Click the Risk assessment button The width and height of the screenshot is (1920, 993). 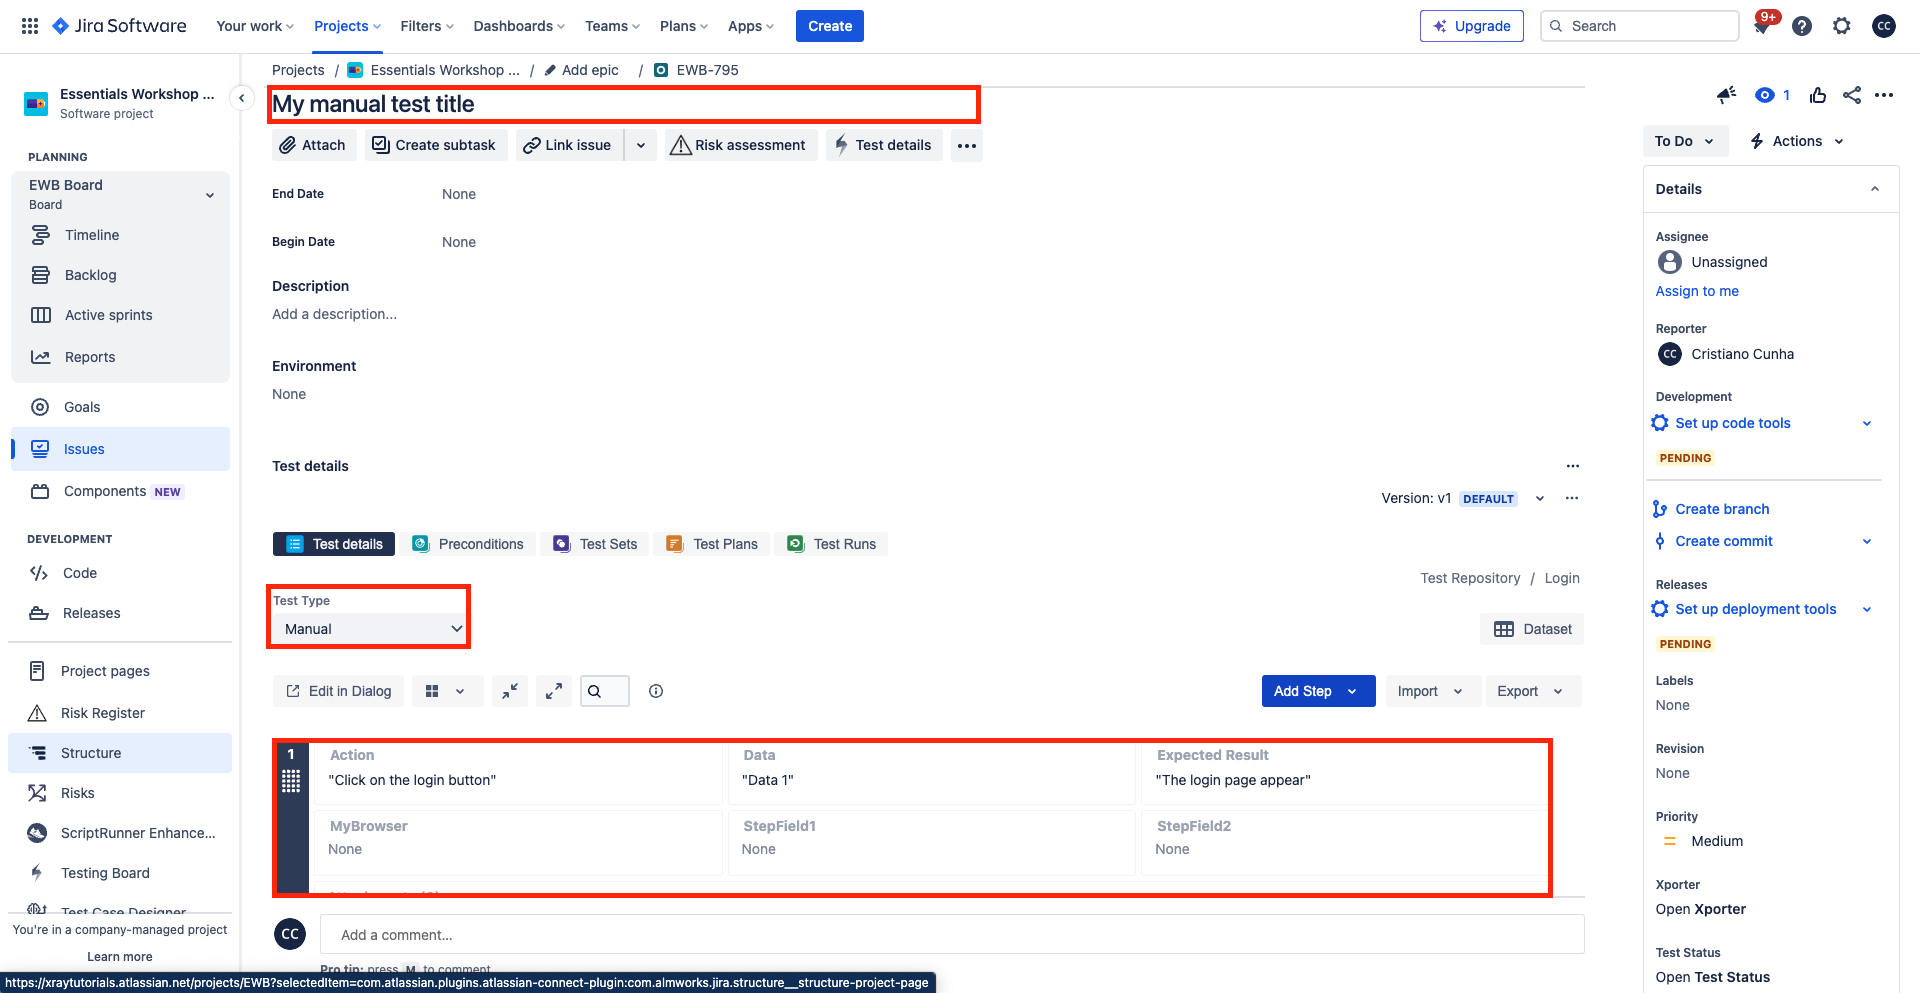[x=741, y=145]
